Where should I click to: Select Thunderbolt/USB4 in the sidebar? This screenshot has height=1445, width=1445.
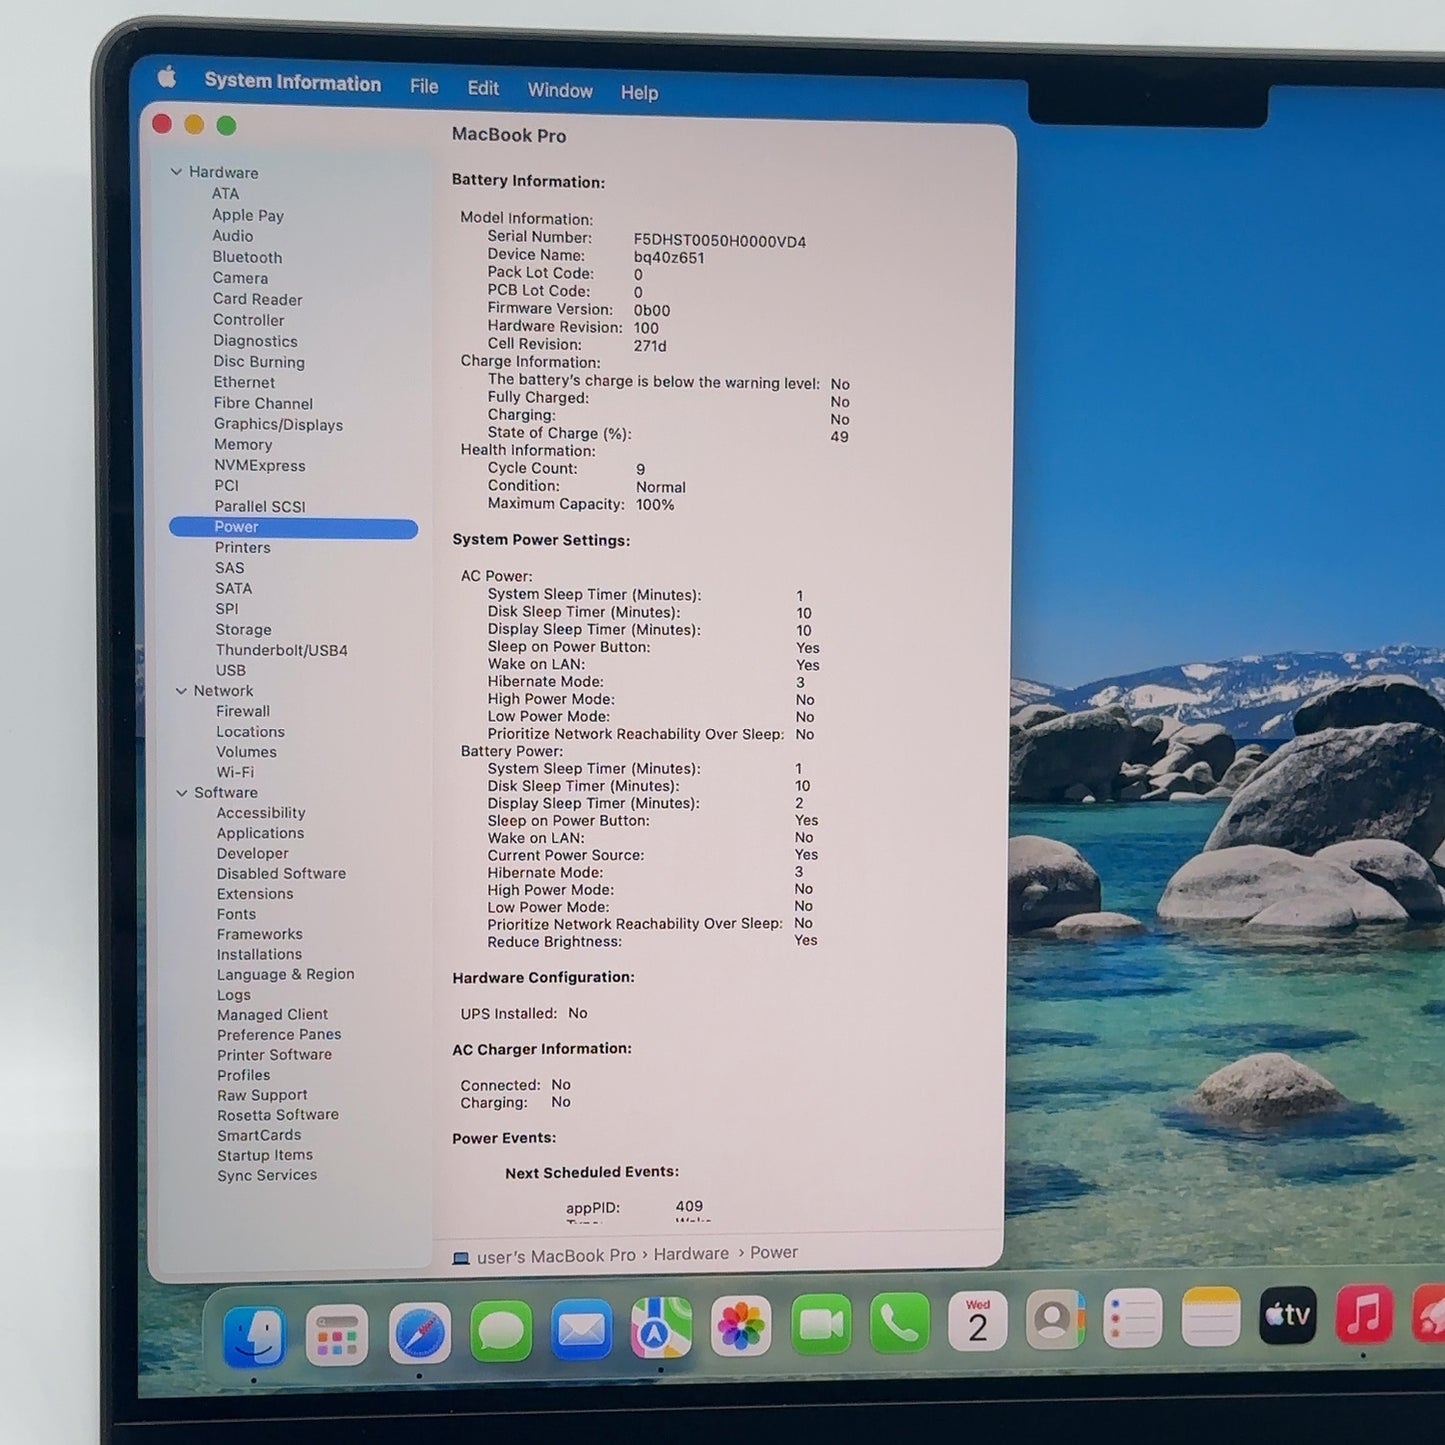pos(282,650)
